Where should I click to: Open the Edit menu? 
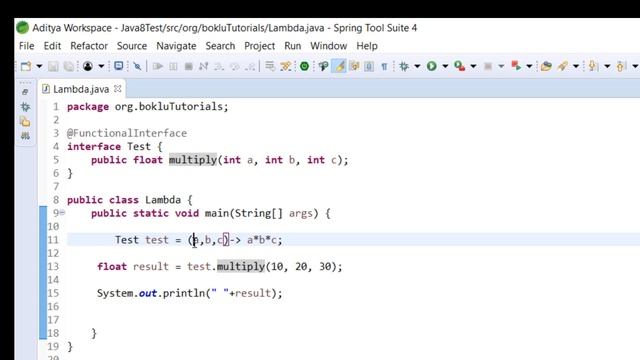pos(52,46)
